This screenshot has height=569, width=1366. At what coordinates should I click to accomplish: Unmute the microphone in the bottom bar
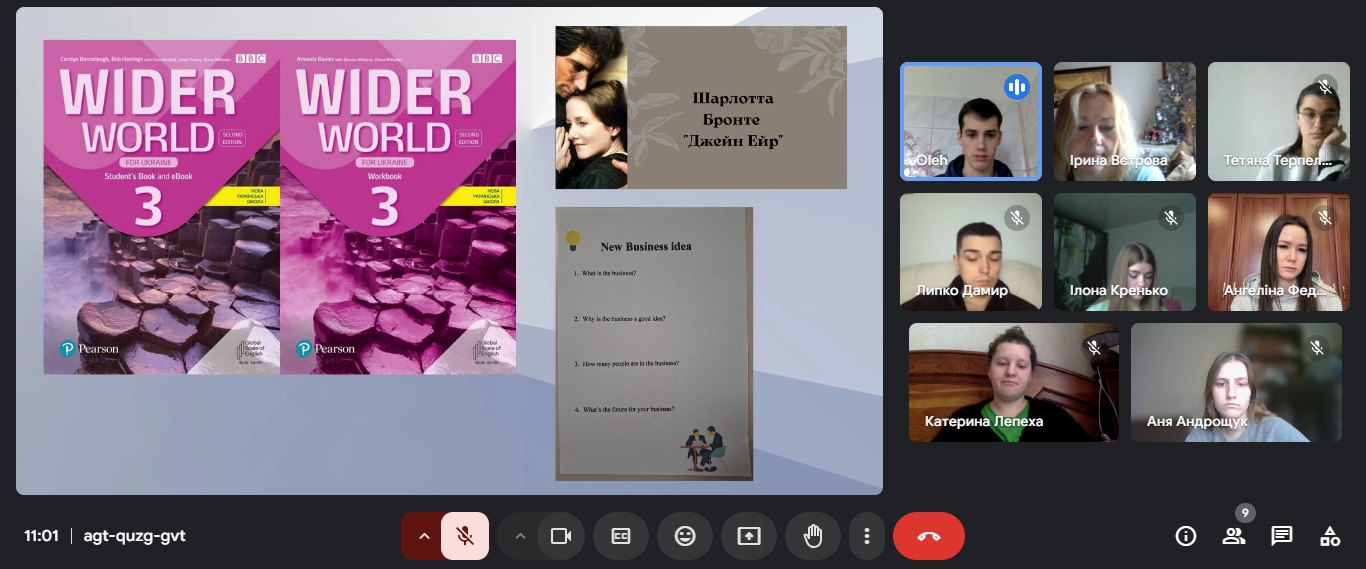(x=465, y=536)
